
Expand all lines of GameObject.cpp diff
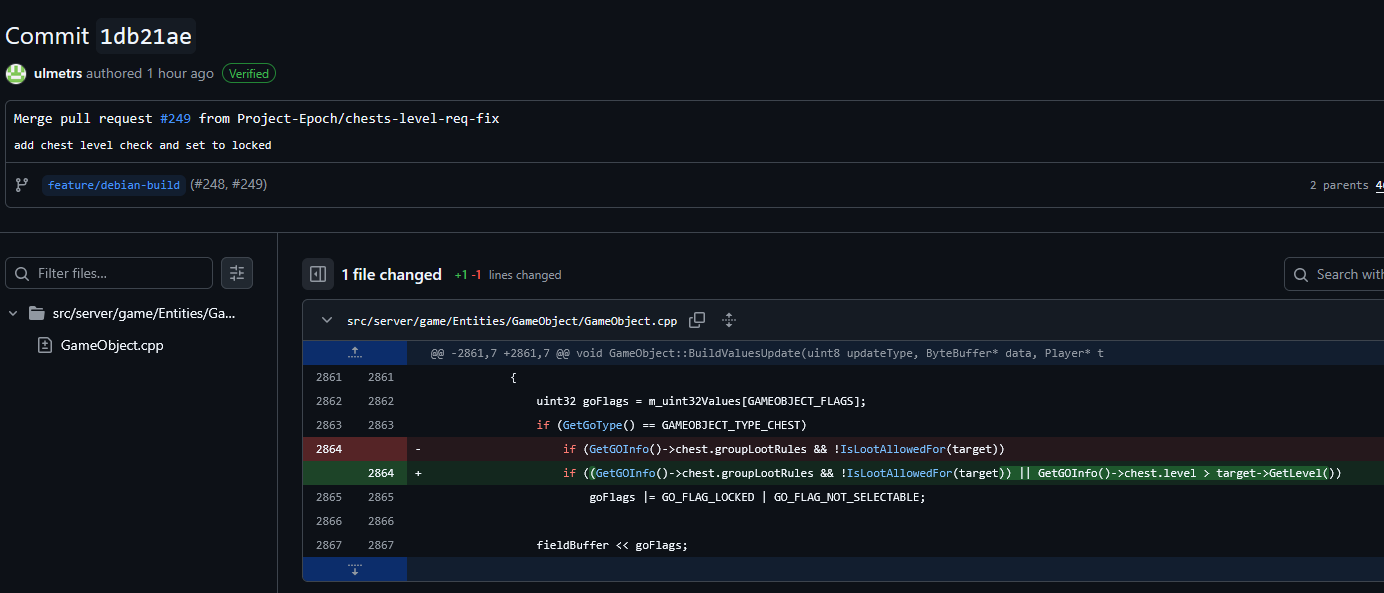[729, 320]
